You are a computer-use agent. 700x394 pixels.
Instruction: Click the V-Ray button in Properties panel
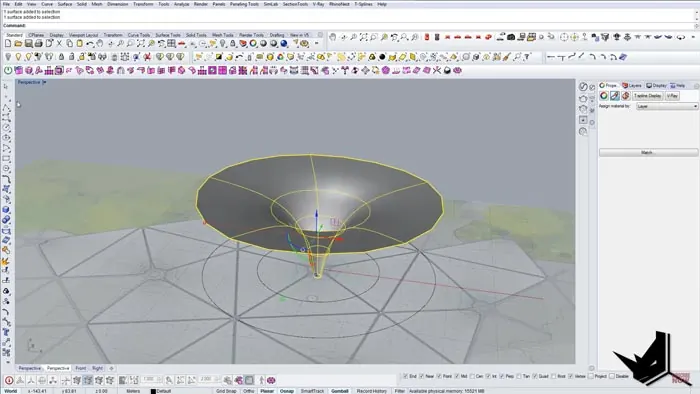pos(672,96)
